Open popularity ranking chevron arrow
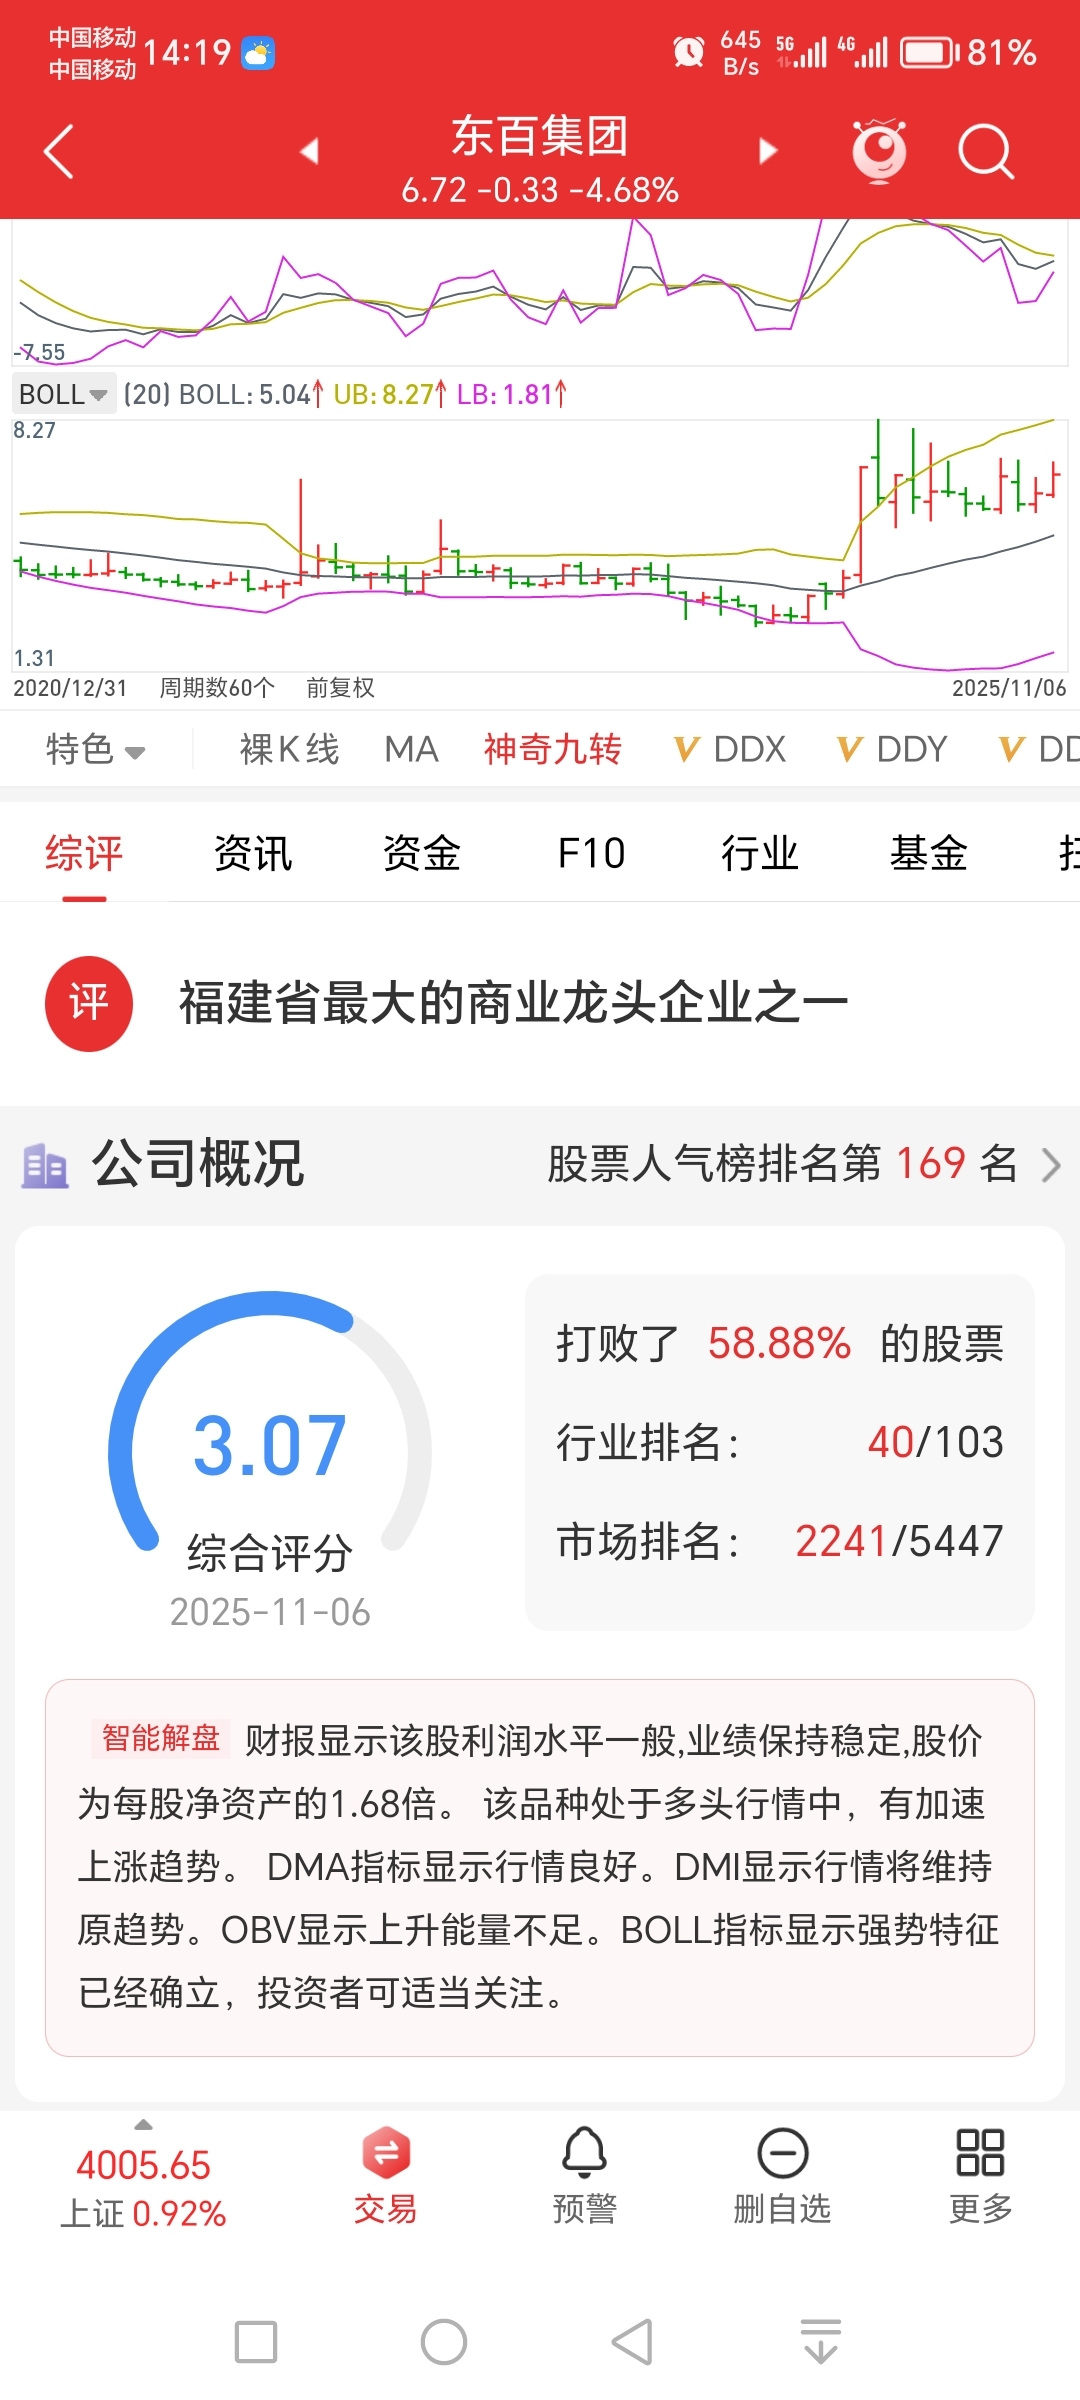 coord(1051,1165)
